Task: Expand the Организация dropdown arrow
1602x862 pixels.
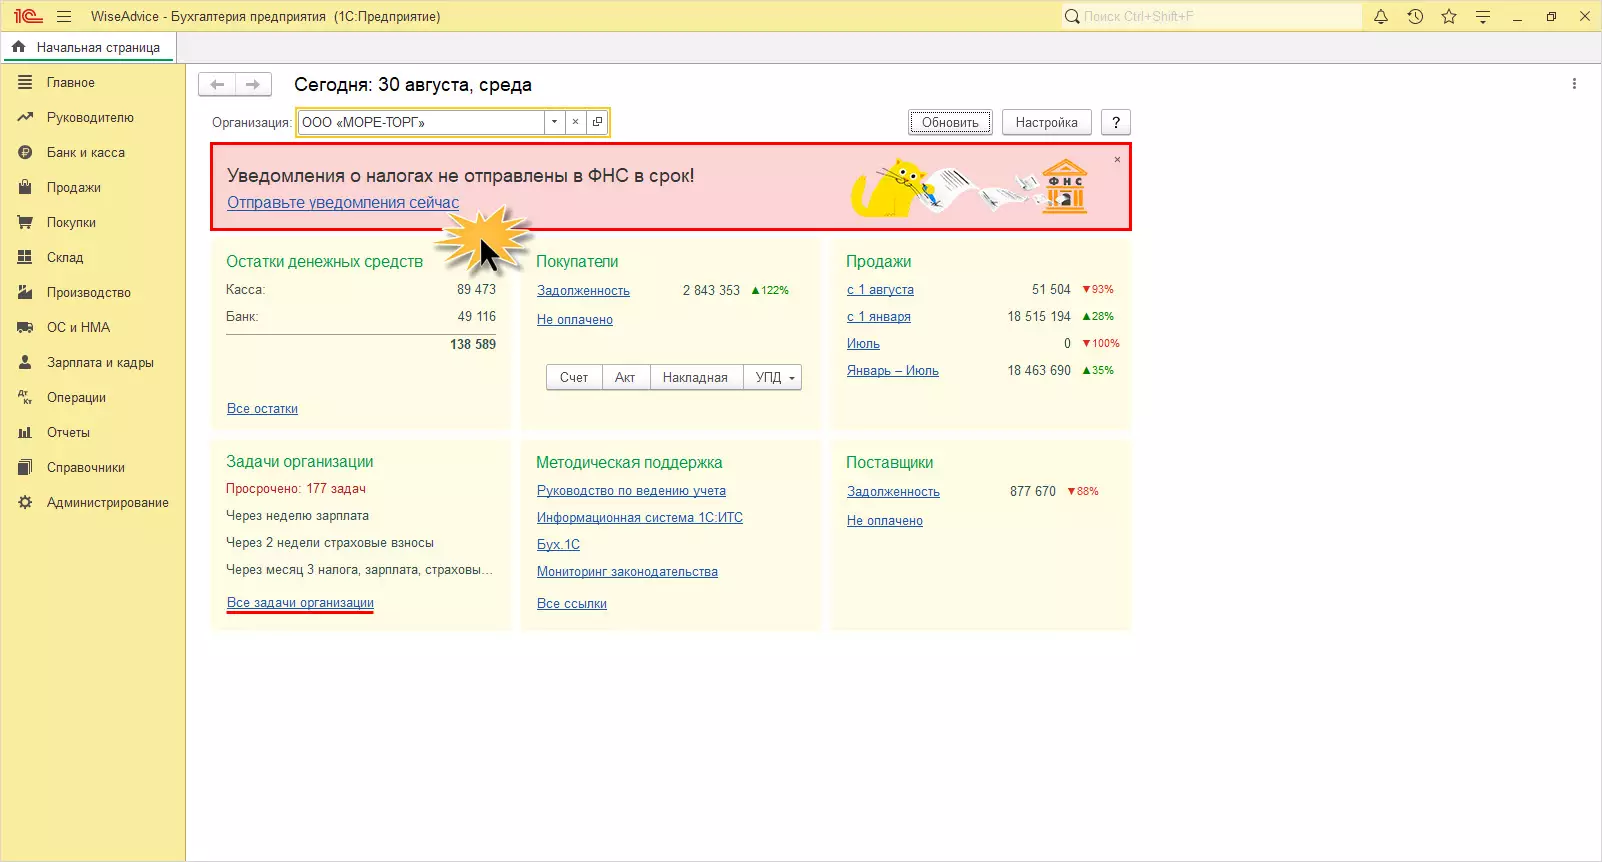Action: [x=554, y=122]
